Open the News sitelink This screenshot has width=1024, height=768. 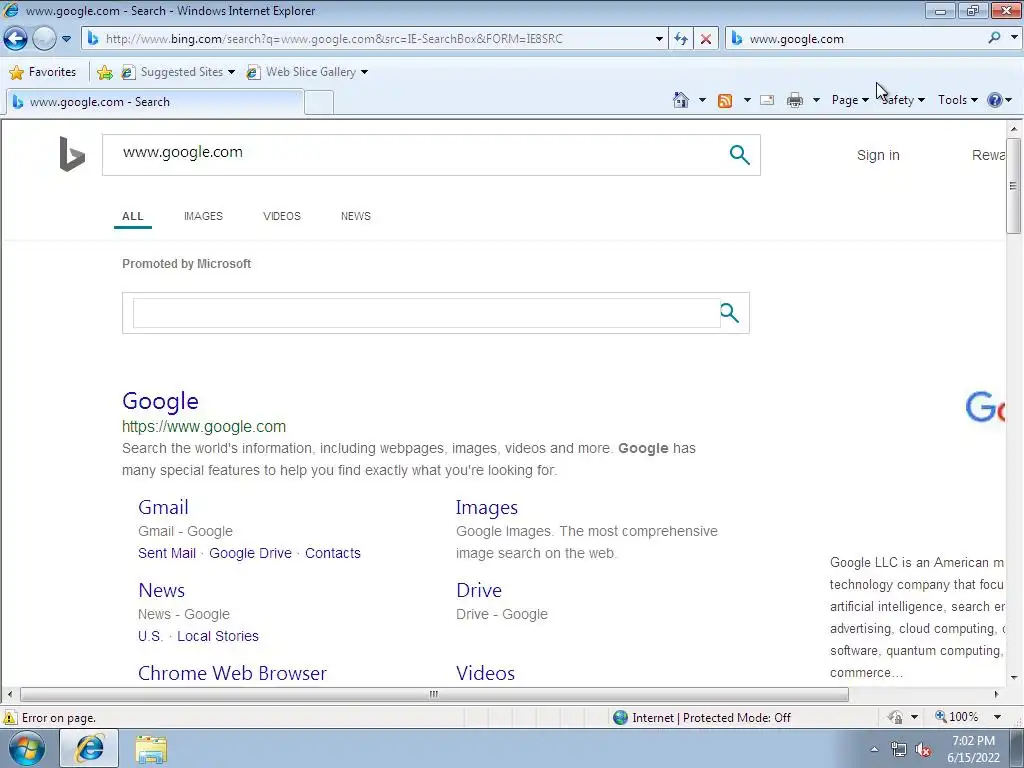coord(161,590)
